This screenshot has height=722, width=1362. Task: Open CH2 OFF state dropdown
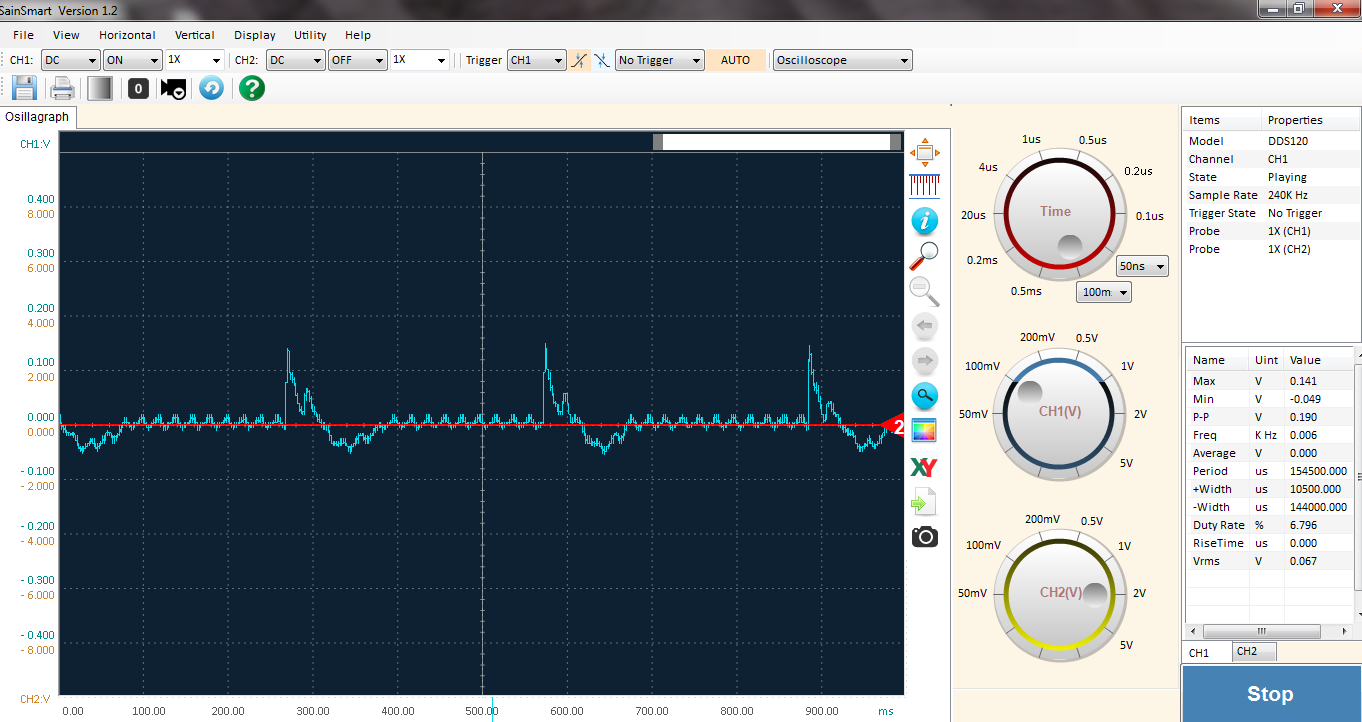point(357,60)
